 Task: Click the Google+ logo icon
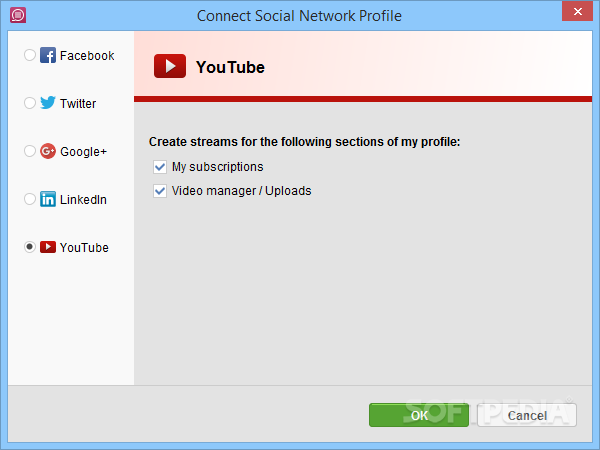[48, 151]
